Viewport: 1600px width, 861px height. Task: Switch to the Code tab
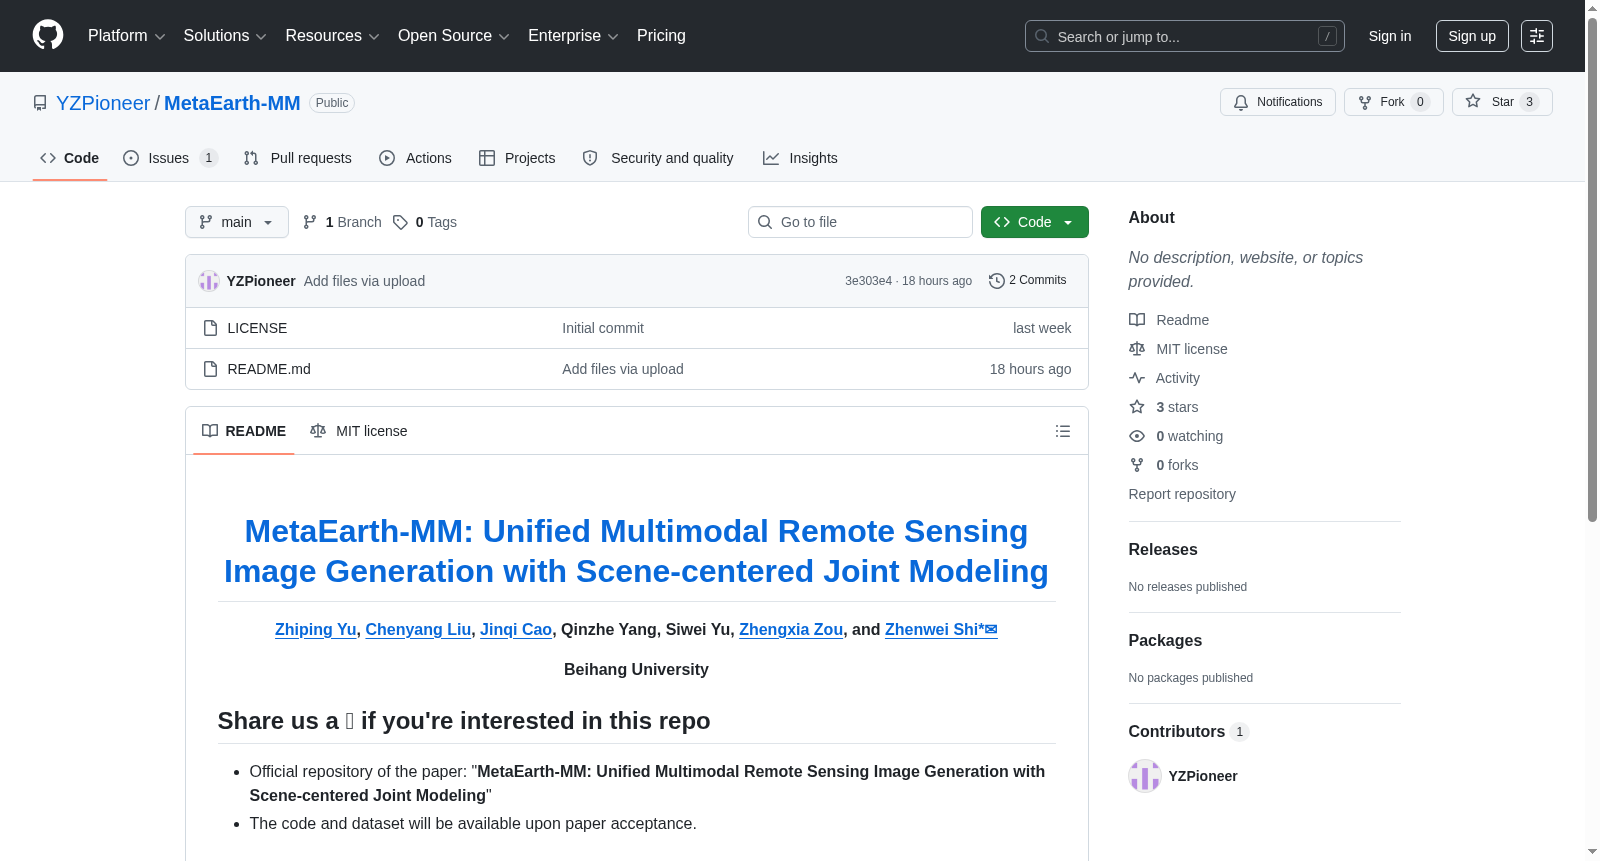point(70,158)
